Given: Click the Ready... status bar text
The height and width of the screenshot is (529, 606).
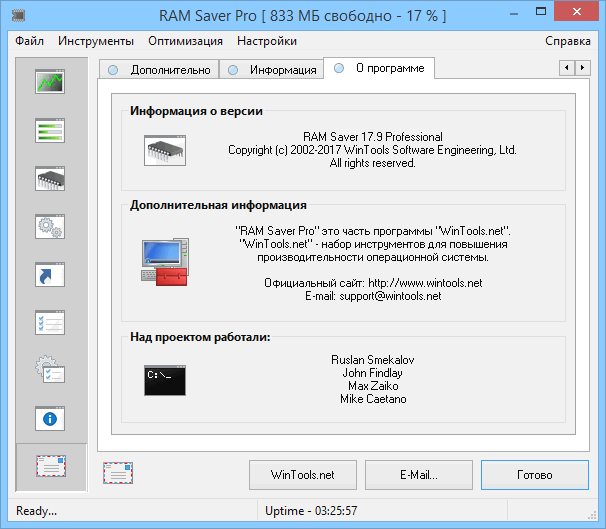Looking at the screenshot, I should pyautogui.click(x=36, y=511).
